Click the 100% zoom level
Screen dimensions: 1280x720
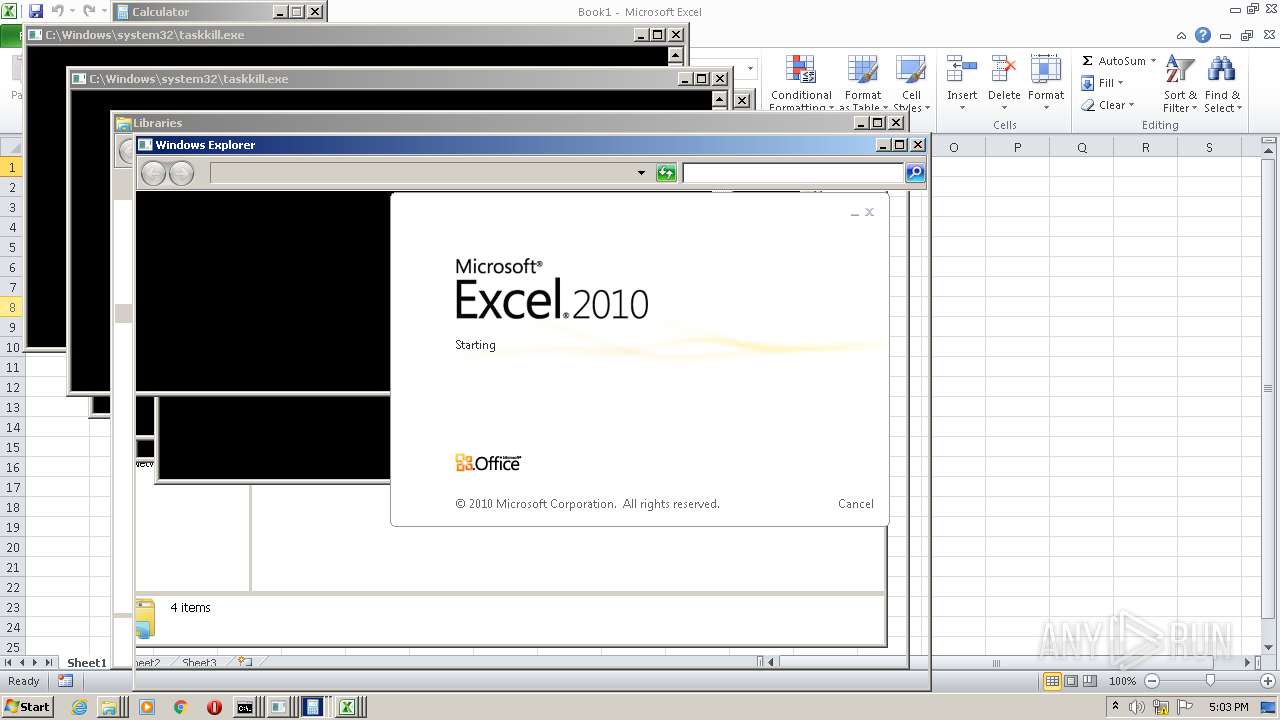(x=1122, y=681)
